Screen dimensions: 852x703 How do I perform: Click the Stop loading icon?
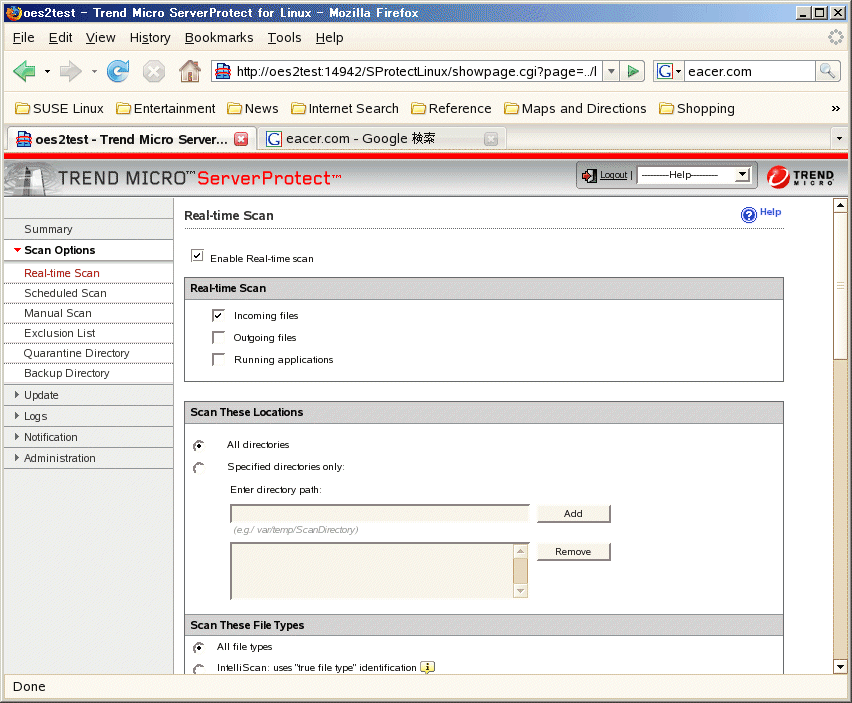pos(154,71)
